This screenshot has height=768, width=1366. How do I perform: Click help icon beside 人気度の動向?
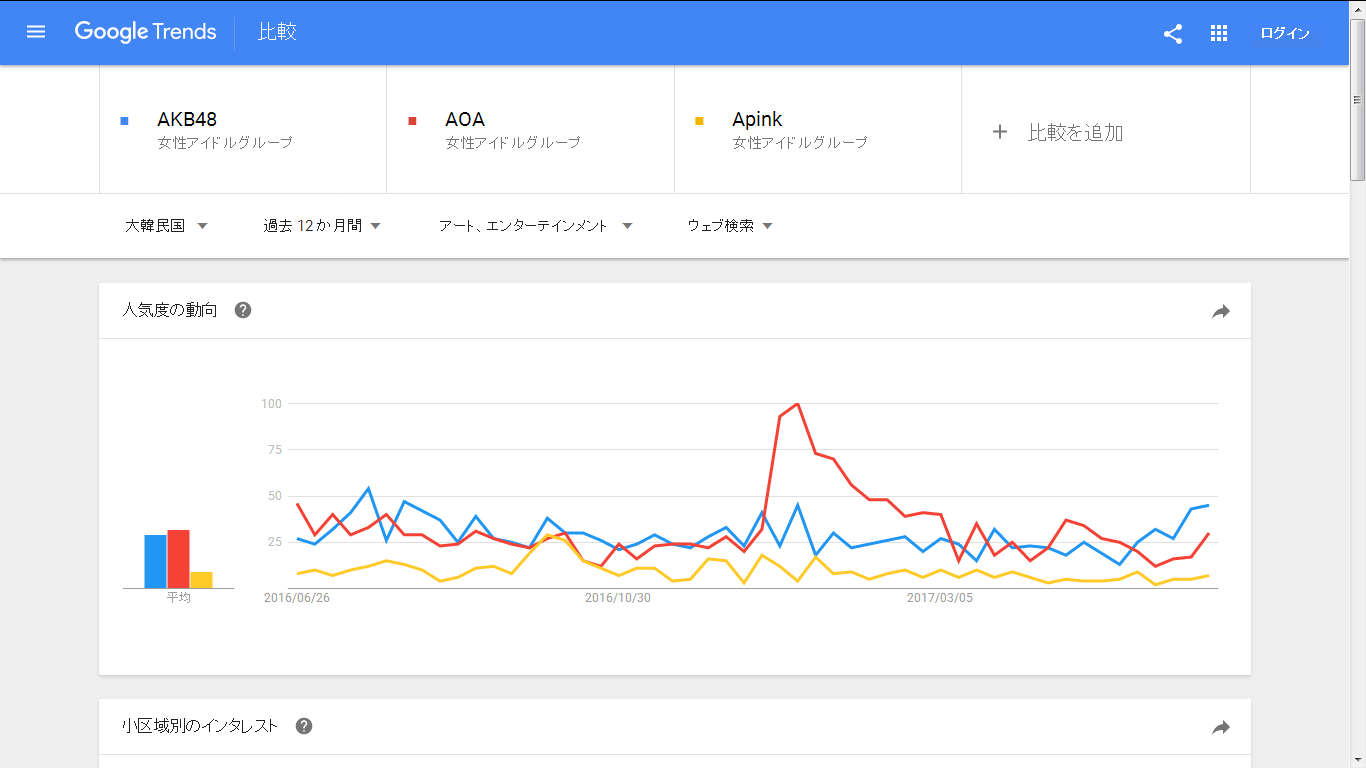(x=243, y=310)
